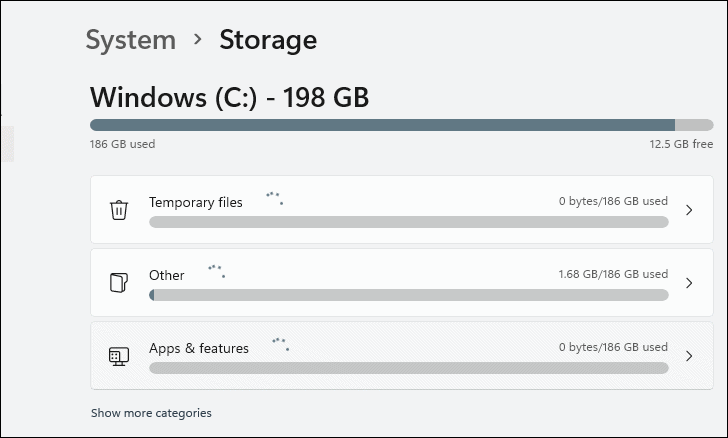Open the Other storage category label

coord(167,275)
